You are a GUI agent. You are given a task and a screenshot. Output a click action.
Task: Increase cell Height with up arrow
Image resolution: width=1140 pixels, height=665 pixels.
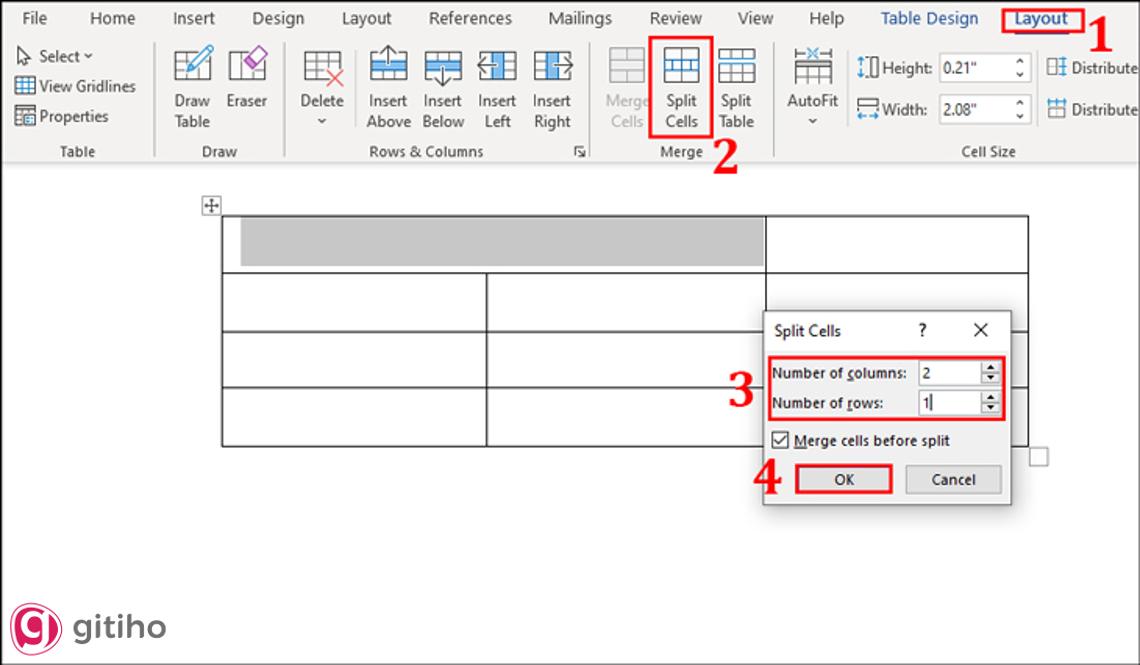(1020, 62)
